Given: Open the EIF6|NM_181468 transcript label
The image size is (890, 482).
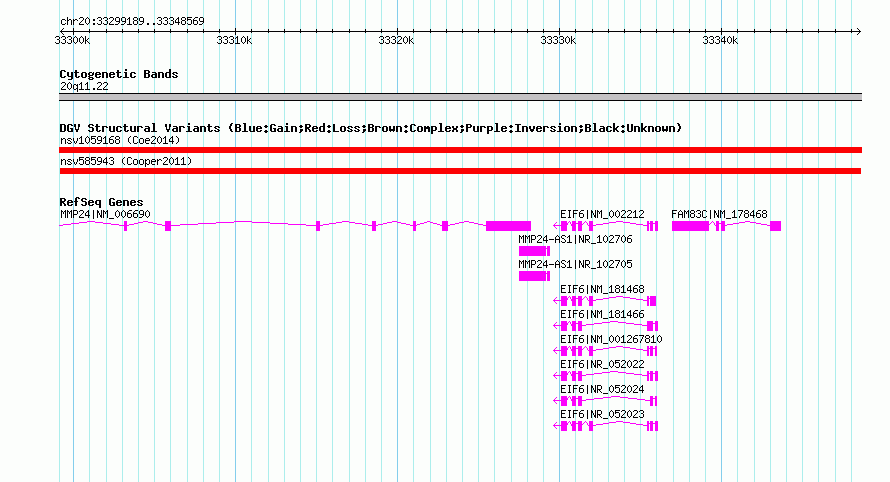Looking at the screenshot, I should click(x=602, y=289).
